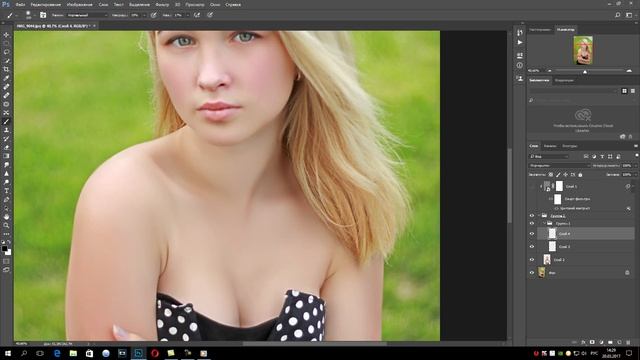This screenshot has height=360, width=640.
Task: Select the Zoom tool
Action: [6, 225]
